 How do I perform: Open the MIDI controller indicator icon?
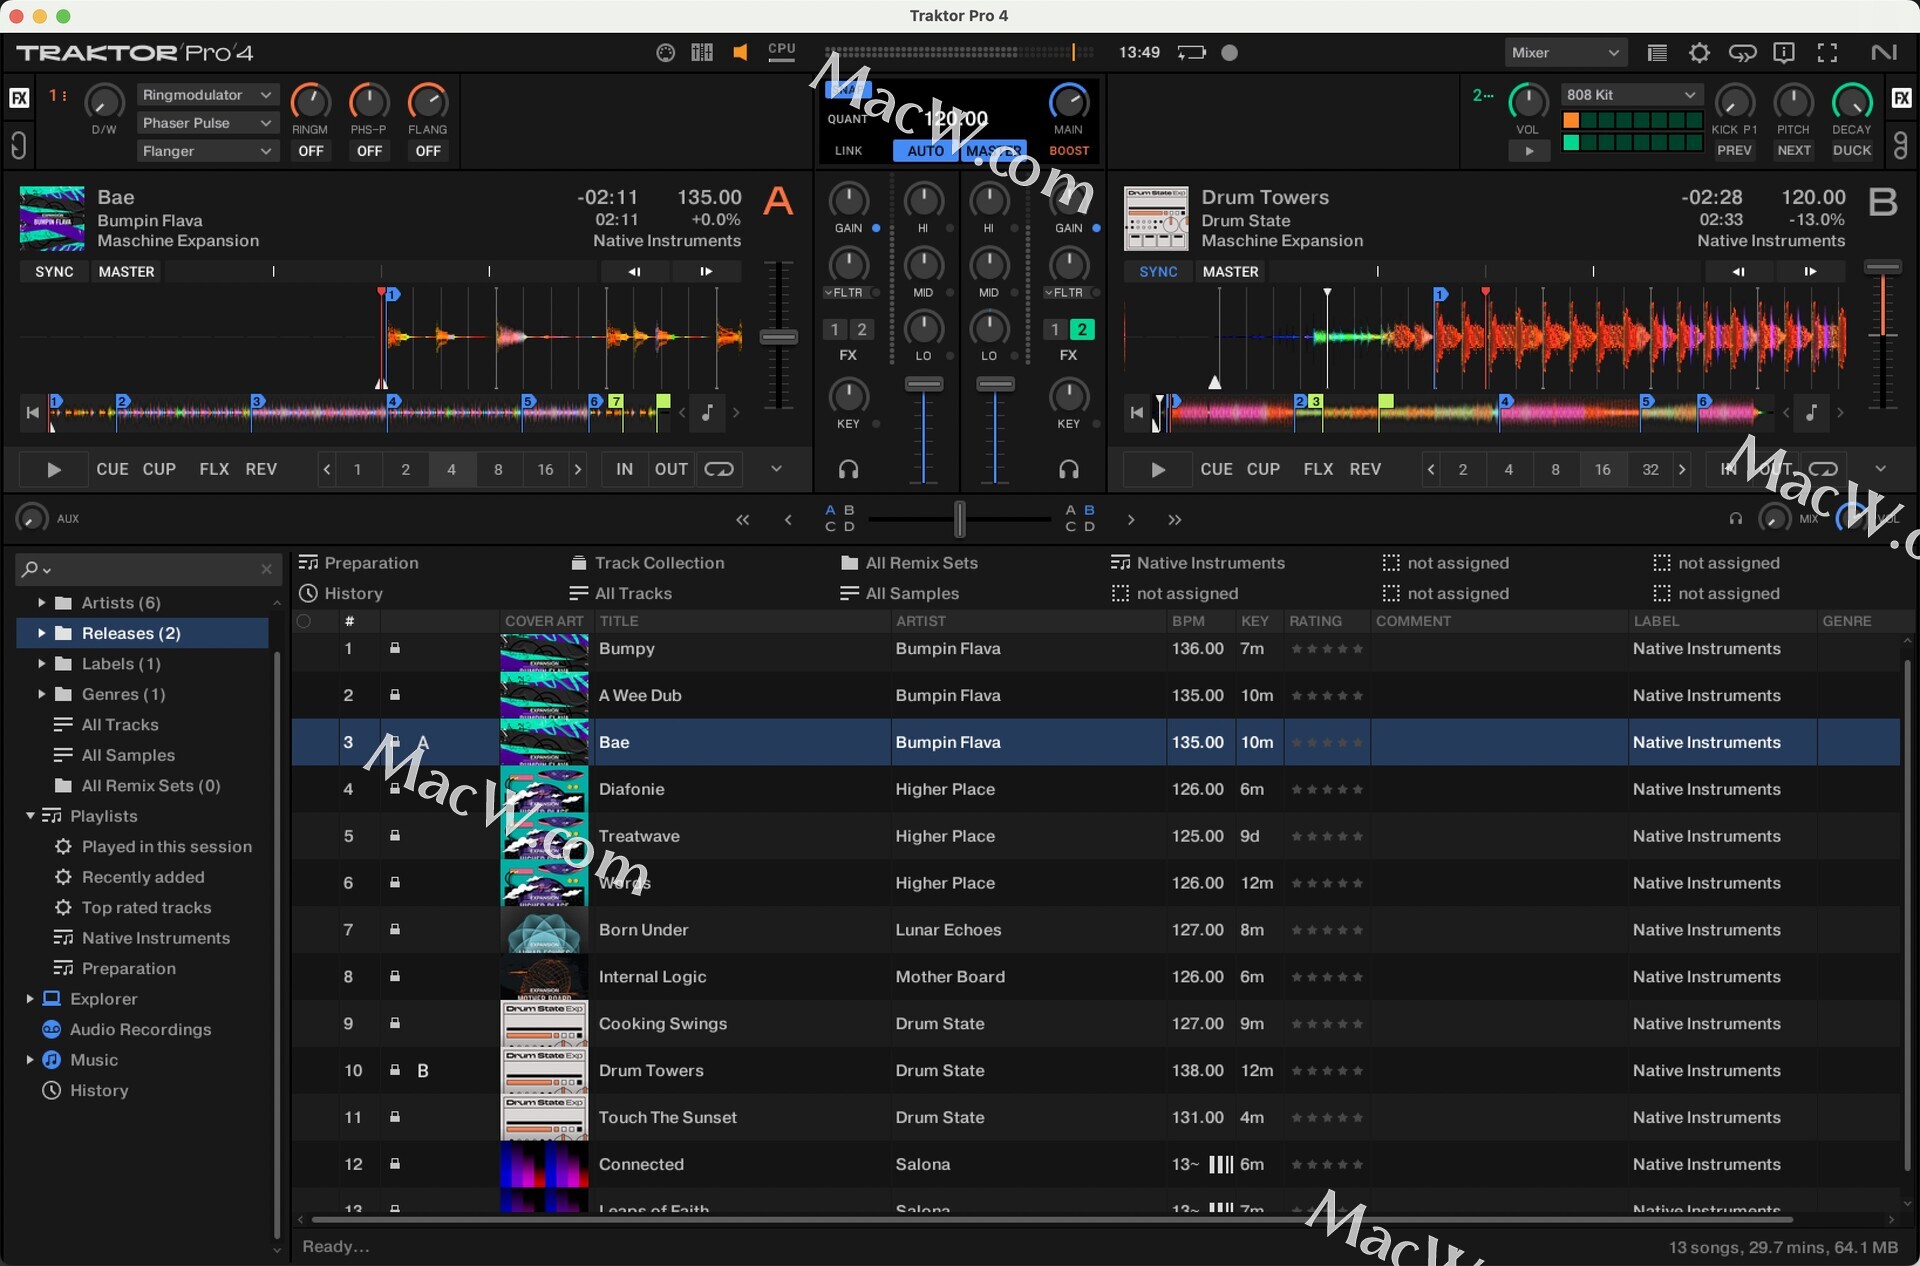665,53
